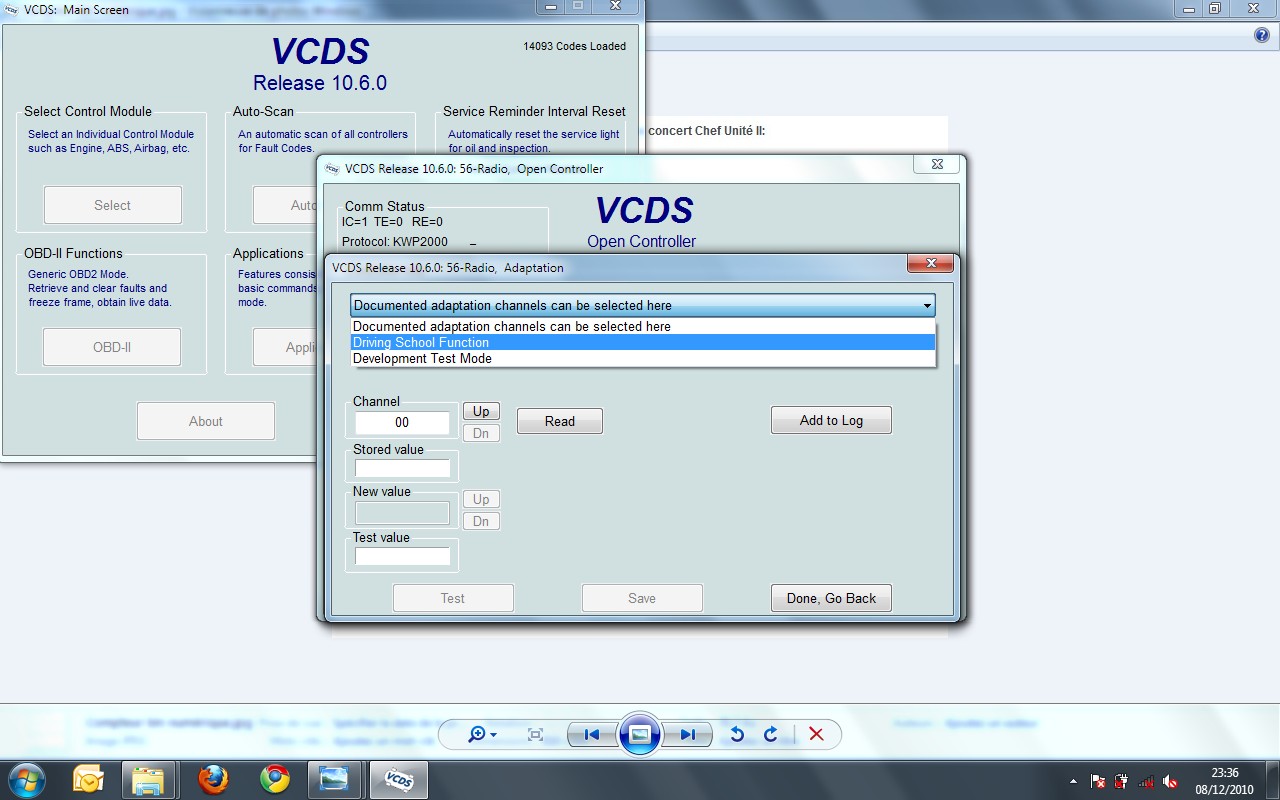Open the help question mark icon

click(1261, 35)
